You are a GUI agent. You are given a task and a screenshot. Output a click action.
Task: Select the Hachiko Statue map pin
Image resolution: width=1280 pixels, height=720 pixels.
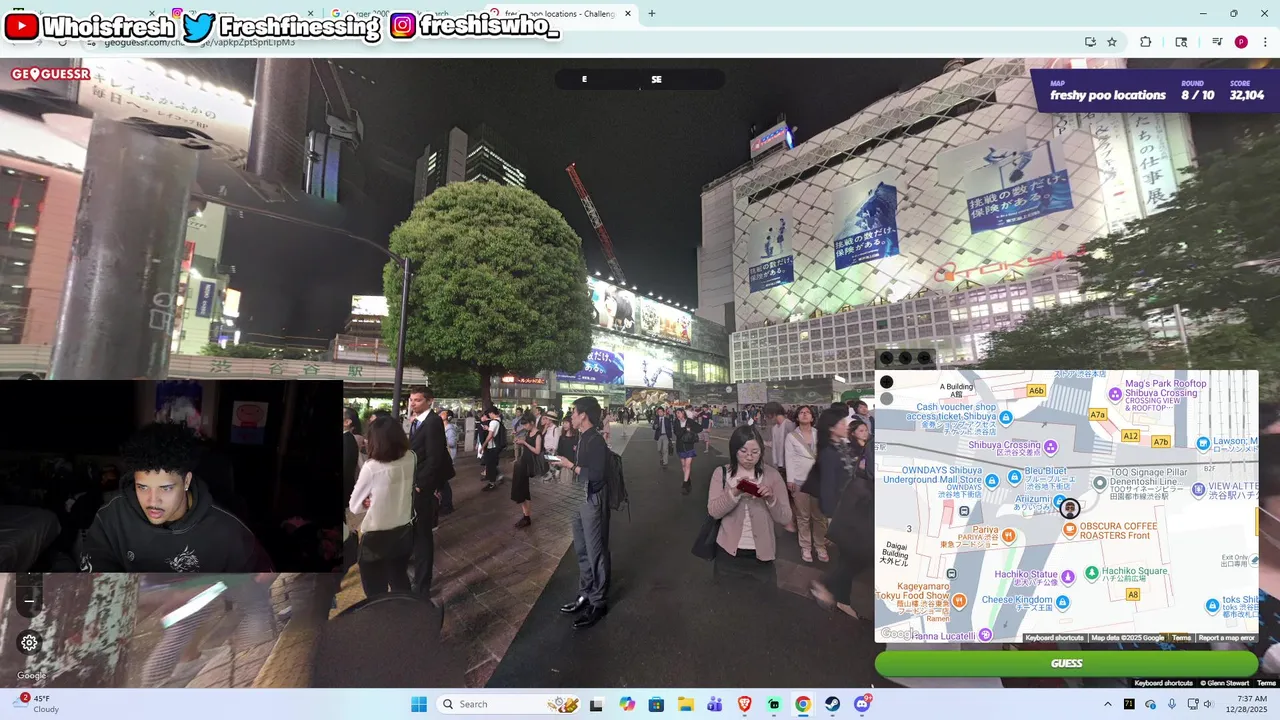tap(1067, 576)
